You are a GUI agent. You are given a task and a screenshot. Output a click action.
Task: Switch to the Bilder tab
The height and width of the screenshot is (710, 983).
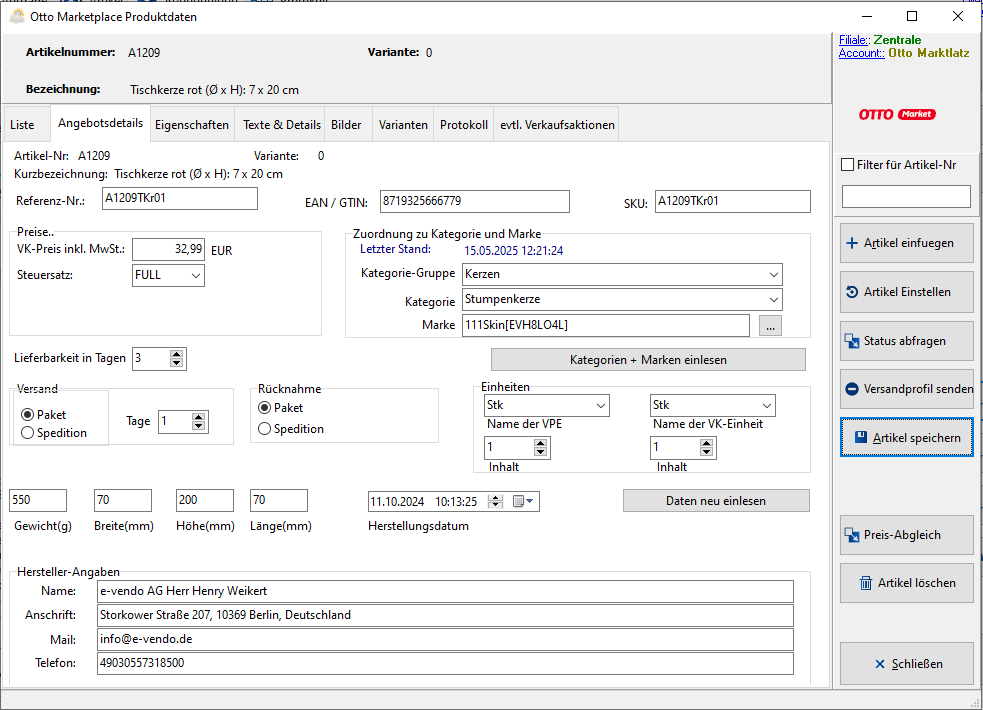pyautogui.click(x=346, y=125)
